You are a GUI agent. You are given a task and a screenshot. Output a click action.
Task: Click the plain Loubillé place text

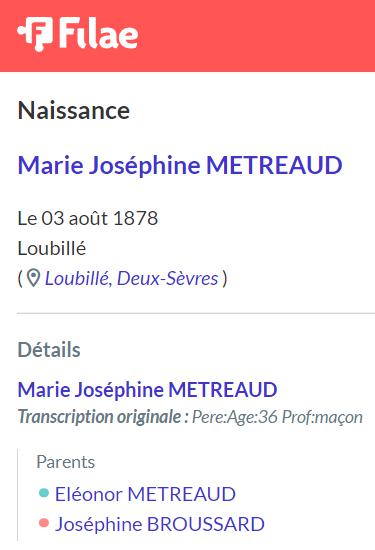click(52, 248)
